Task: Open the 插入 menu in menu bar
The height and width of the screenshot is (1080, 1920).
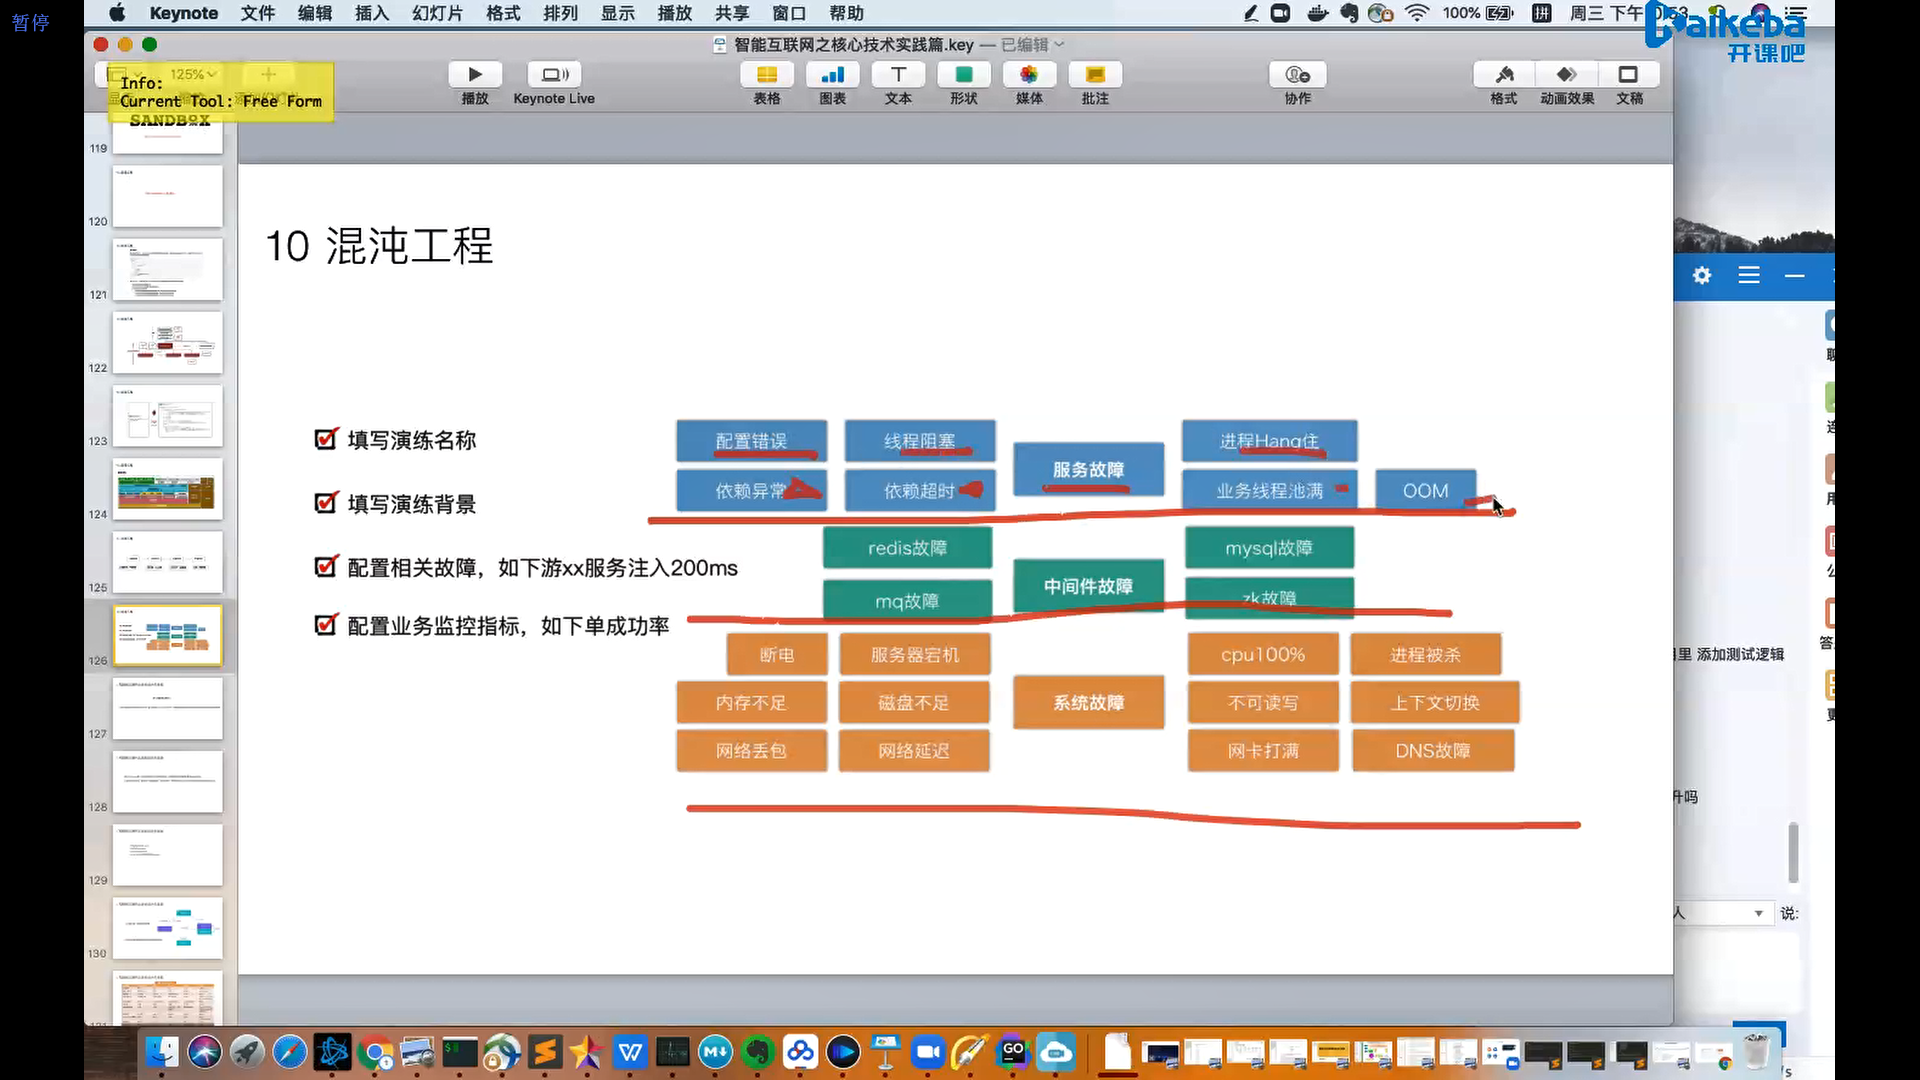Action: click(x=371, y=13)
